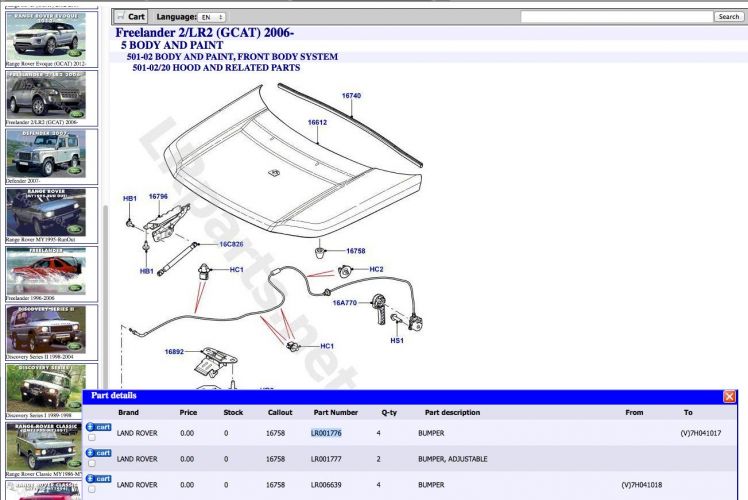
Task: Tick the checkbox for part LR001776
Action: [92, 437]
